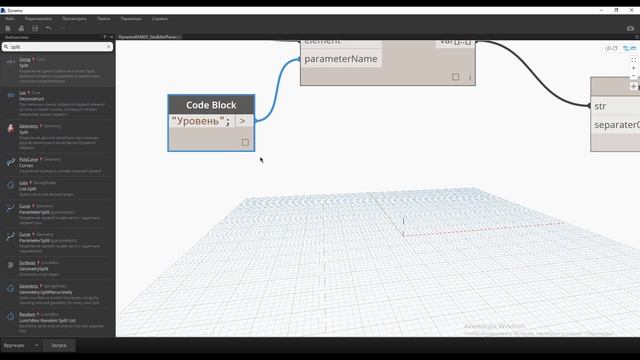Image resolution: width=640 pixels, height=360 pixels.
Task: Open the Packages (Пакеты) menu
Action: (104, 19)
